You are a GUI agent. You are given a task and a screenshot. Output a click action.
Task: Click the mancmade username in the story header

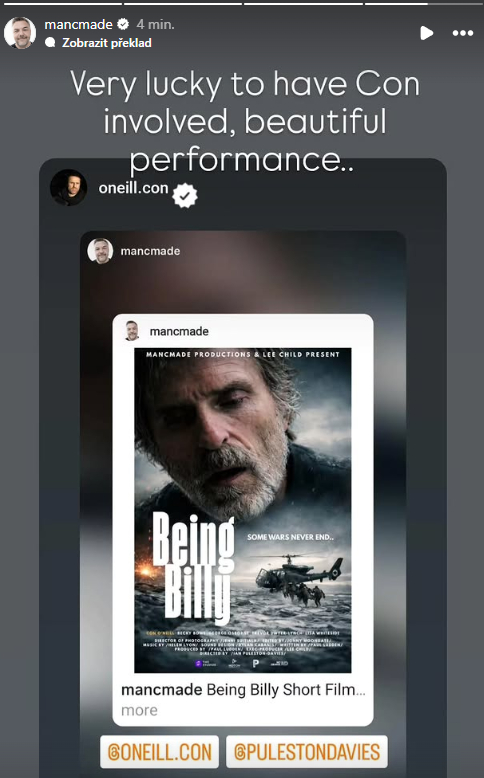coord(78,24)
